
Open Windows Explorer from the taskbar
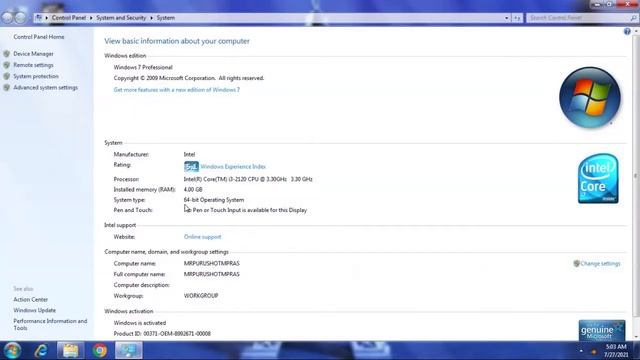click(70, 351)
